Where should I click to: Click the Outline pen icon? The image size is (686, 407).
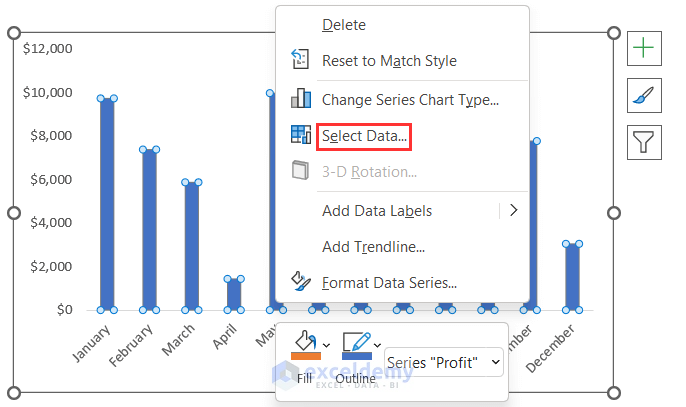(356, 344)
